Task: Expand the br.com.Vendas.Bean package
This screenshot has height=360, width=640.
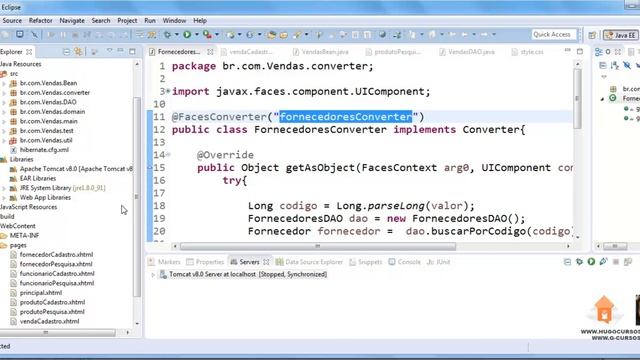Action: 4,83
